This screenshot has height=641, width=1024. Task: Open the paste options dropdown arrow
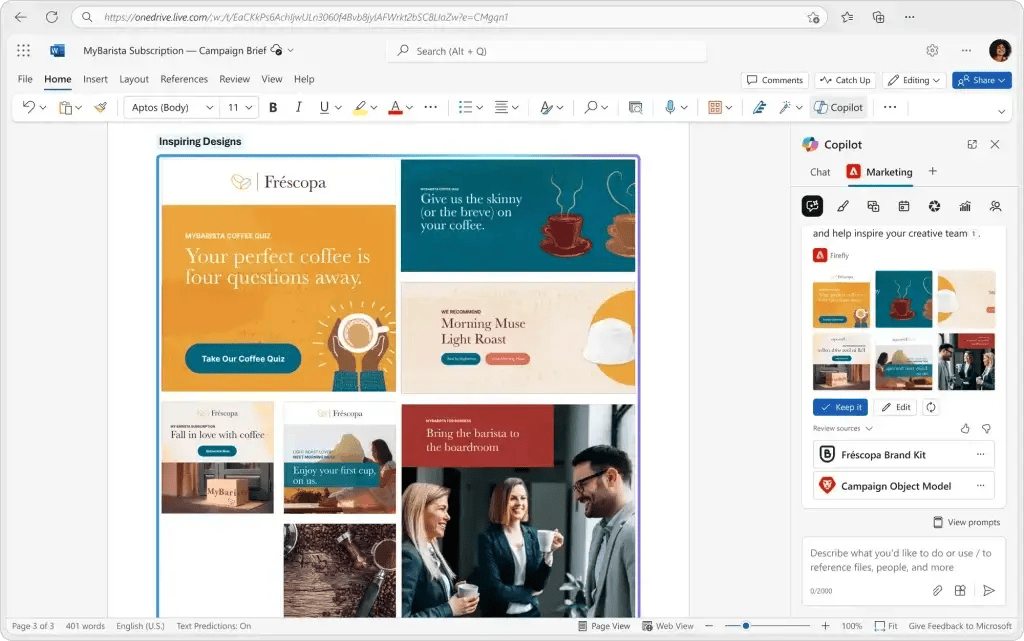coord(78,108)
